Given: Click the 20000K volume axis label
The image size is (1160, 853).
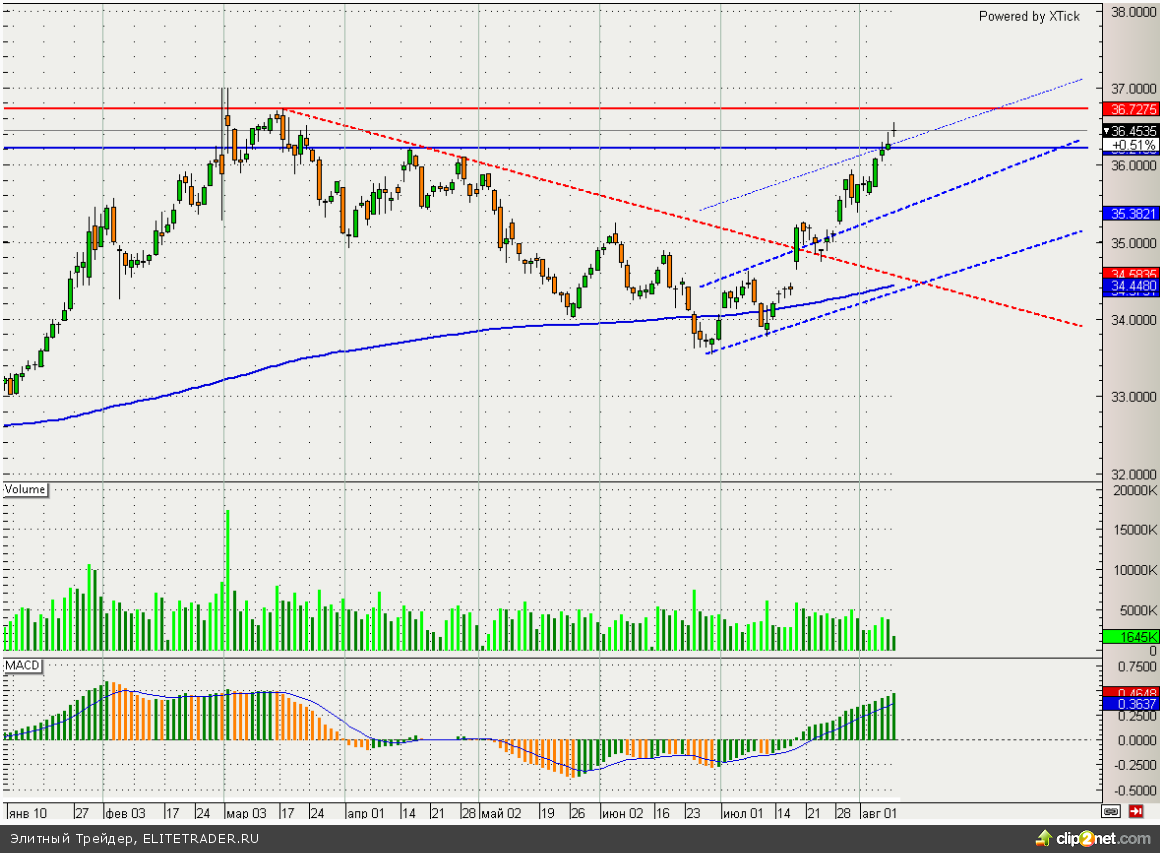Looking at the screenshot, I should coord(1136,490).
